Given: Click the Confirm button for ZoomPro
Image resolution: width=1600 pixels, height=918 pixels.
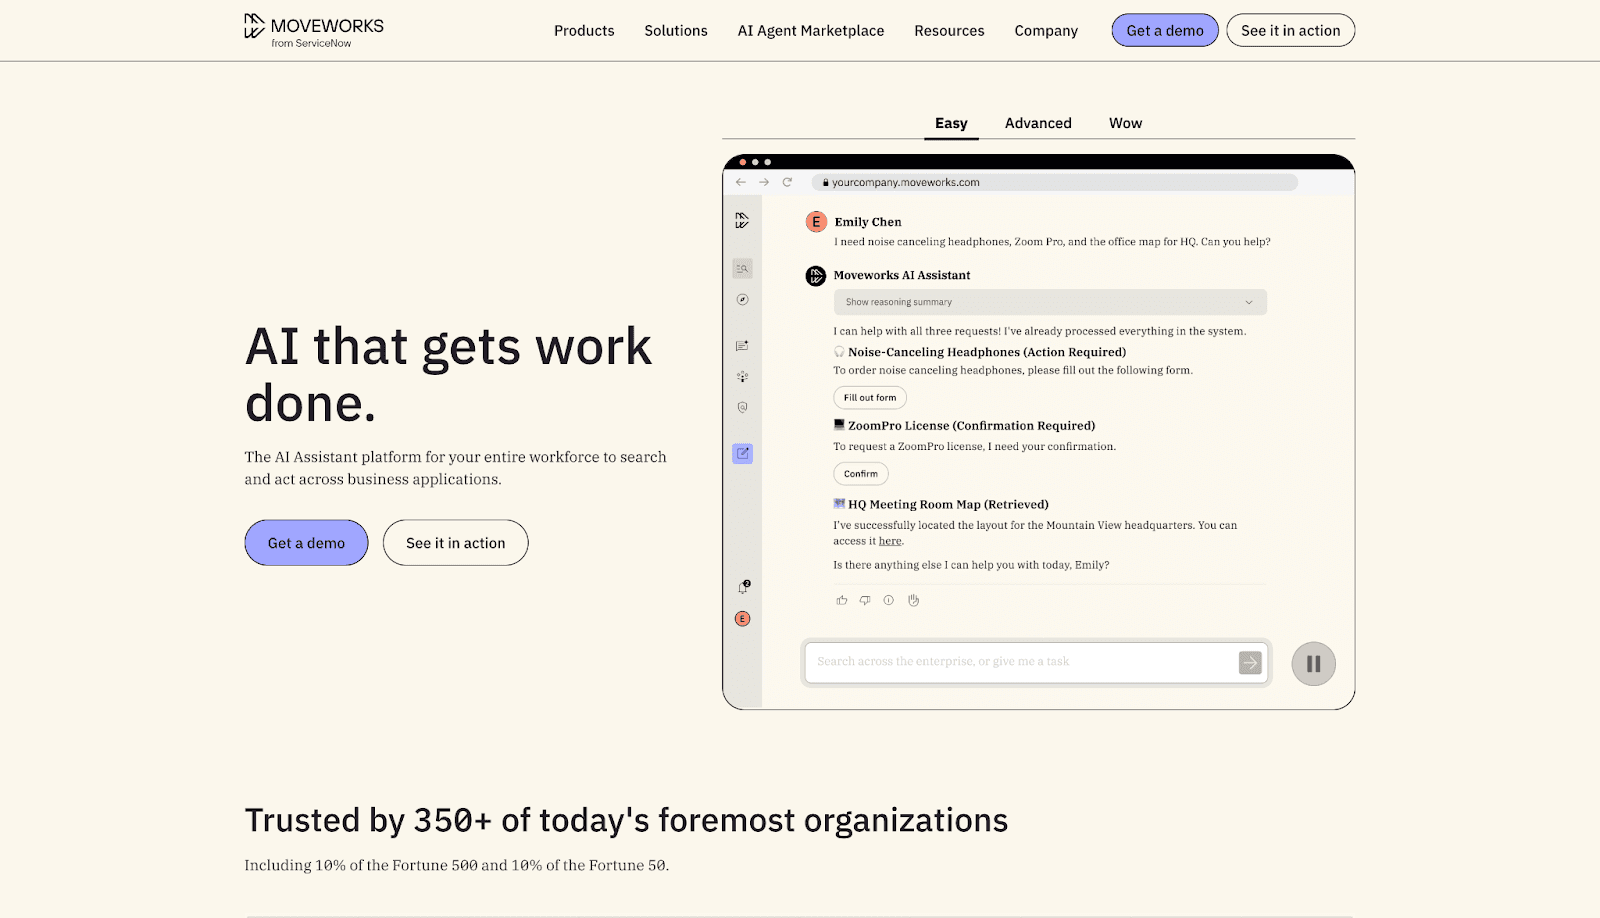Looking at the screenshot, I should click(x=861, y=474).
